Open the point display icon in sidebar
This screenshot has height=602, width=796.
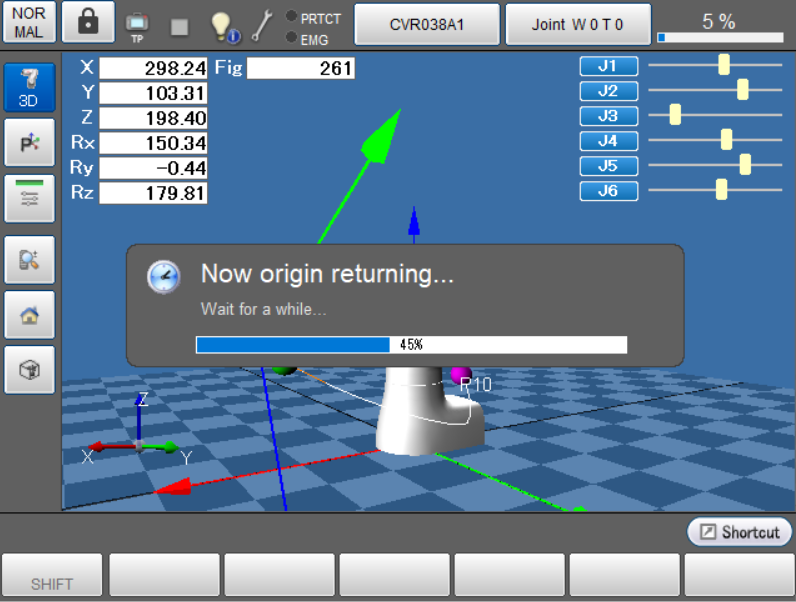29,143
